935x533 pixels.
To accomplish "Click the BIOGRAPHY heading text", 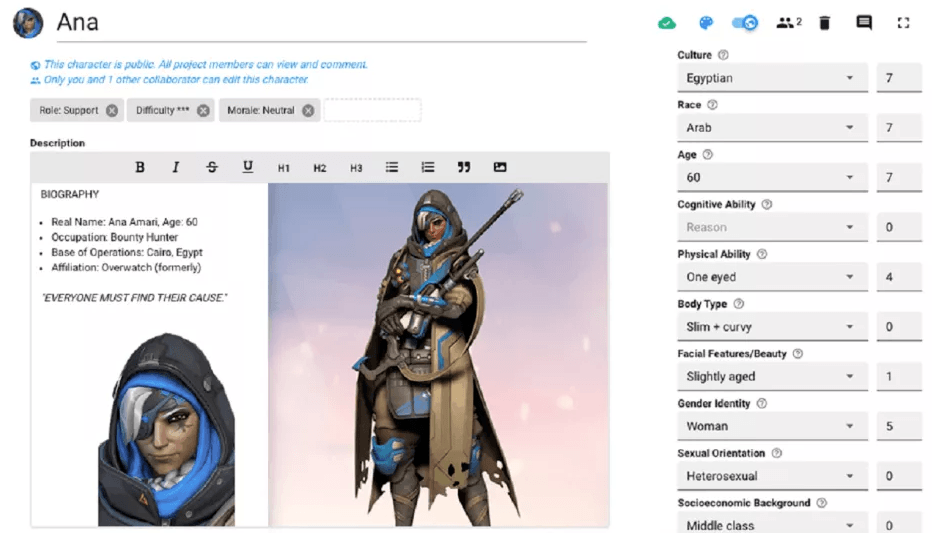I will click(x=70, y=194).
